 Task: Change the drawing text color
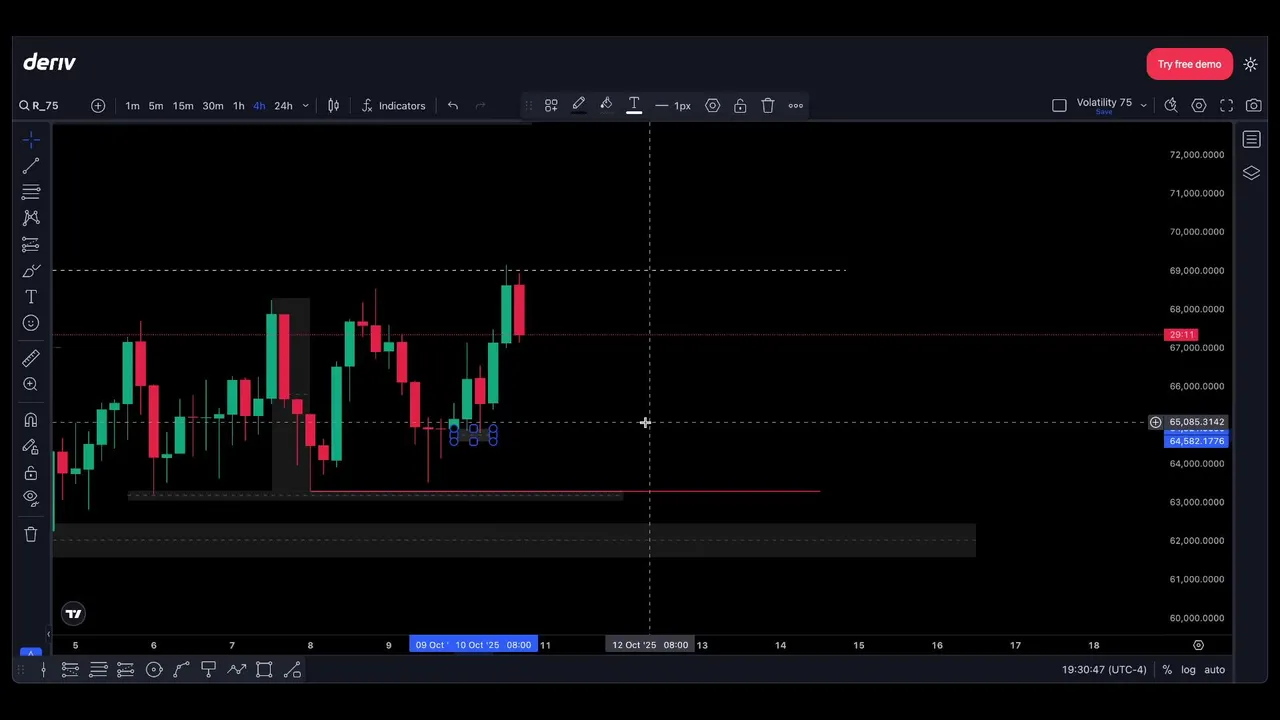[634, 106]
